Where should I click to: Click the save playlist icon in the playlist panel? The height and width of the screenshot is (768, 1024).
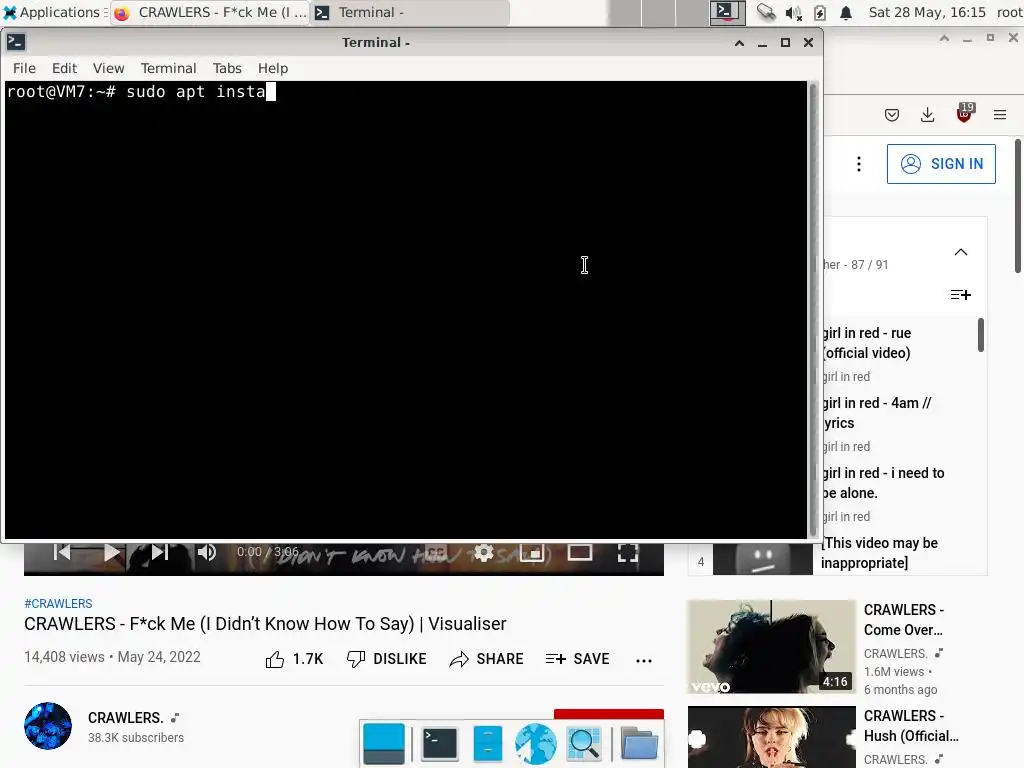pos(961,295)
